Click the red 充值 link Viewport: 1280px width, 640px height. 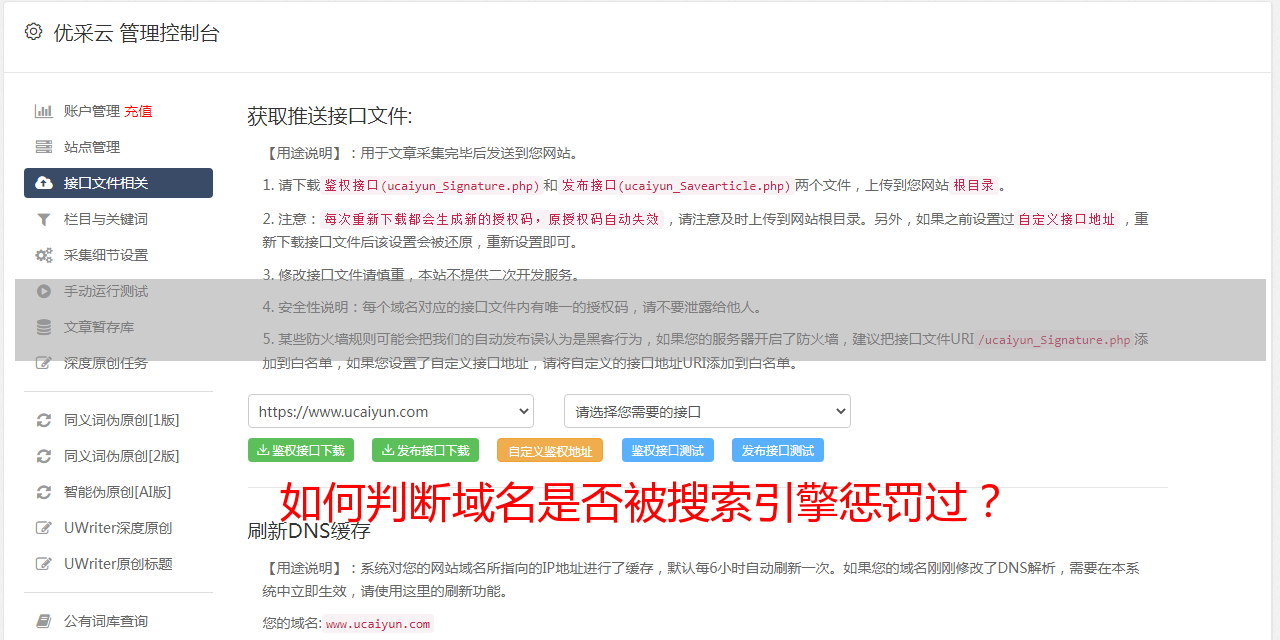pyautogui.click(x=138, y=111)
